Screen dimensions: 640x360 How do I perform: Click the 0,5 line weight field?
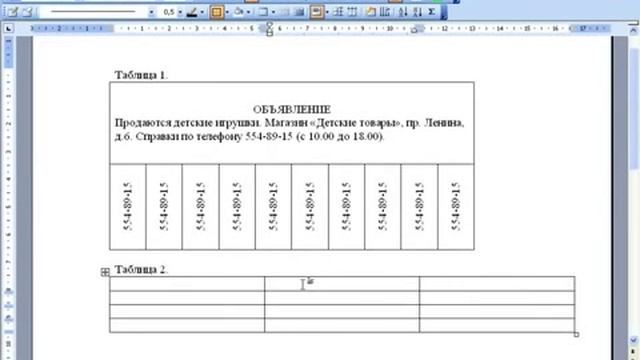(169, 12)
